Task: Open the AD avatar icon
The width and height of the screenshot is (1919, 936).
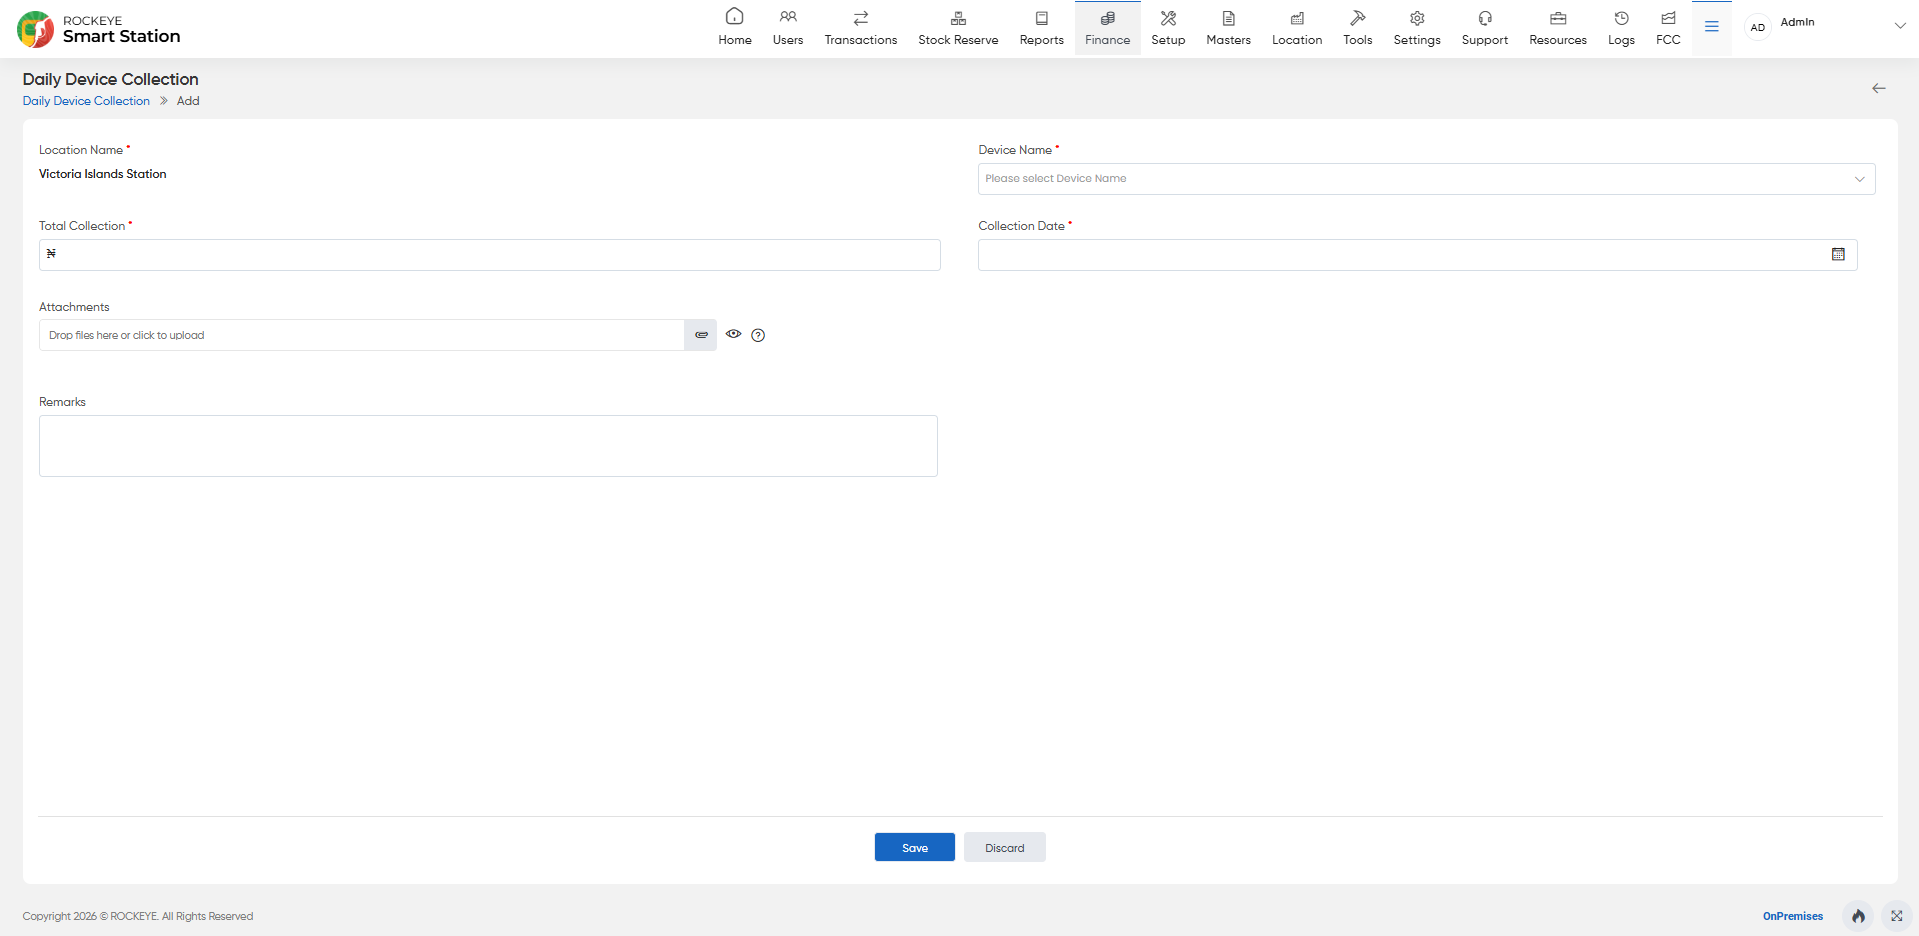Action: (1758, 27)
